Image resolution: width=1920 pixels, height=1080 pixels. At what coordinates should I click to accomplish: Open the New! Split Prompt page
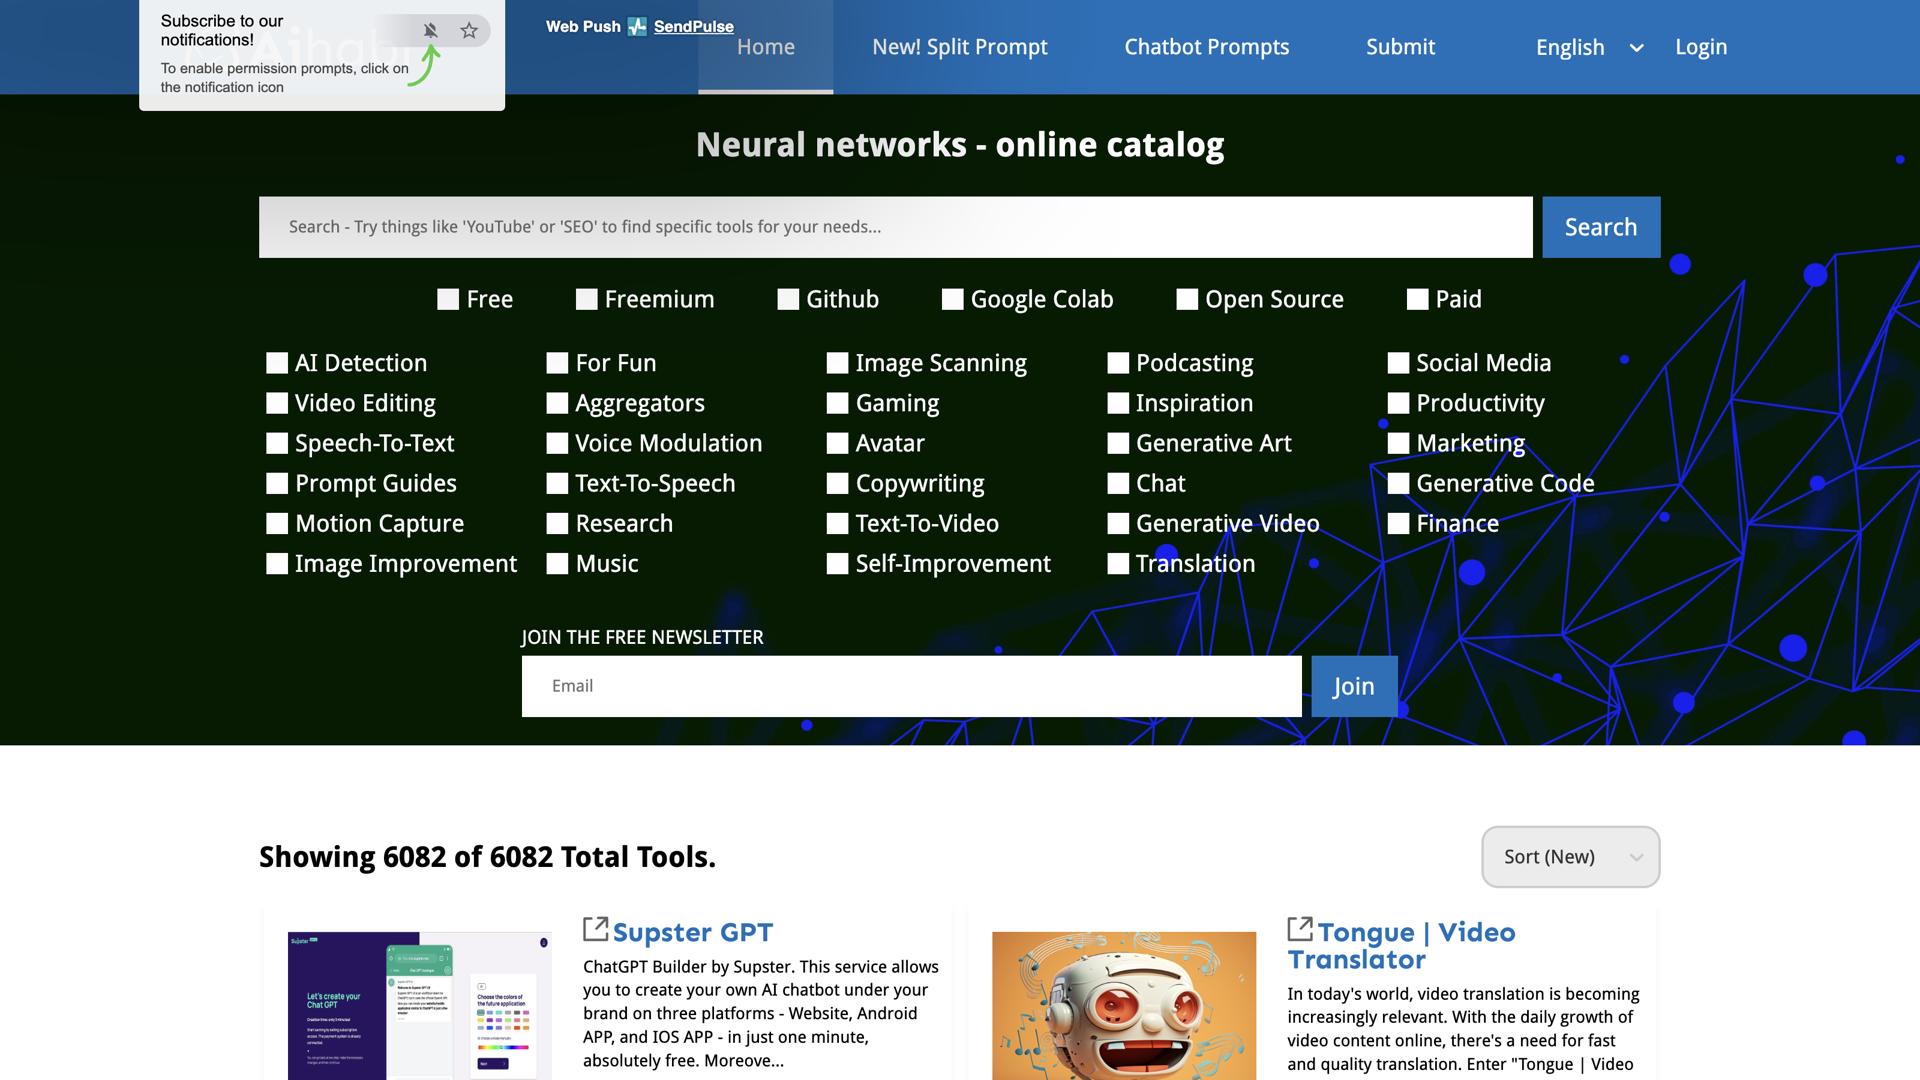(959, 47)
